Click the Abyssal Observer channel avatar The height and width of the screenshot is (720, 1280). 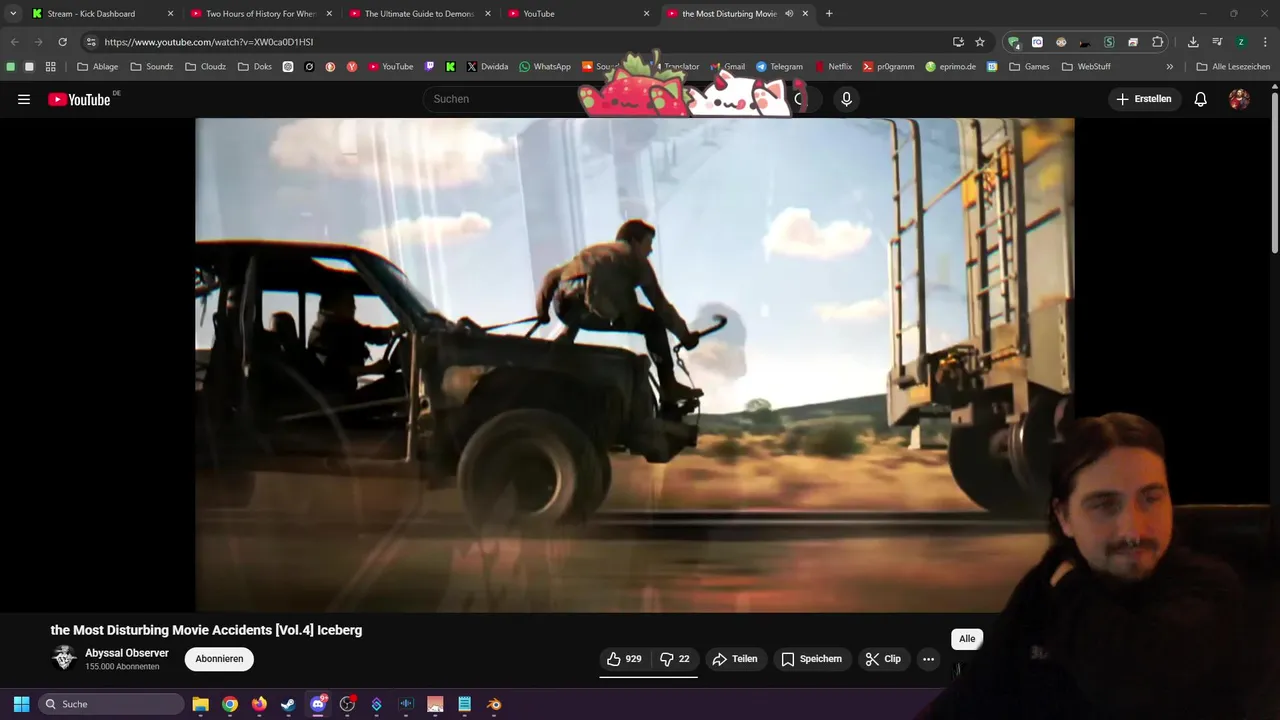click(64, 658)
